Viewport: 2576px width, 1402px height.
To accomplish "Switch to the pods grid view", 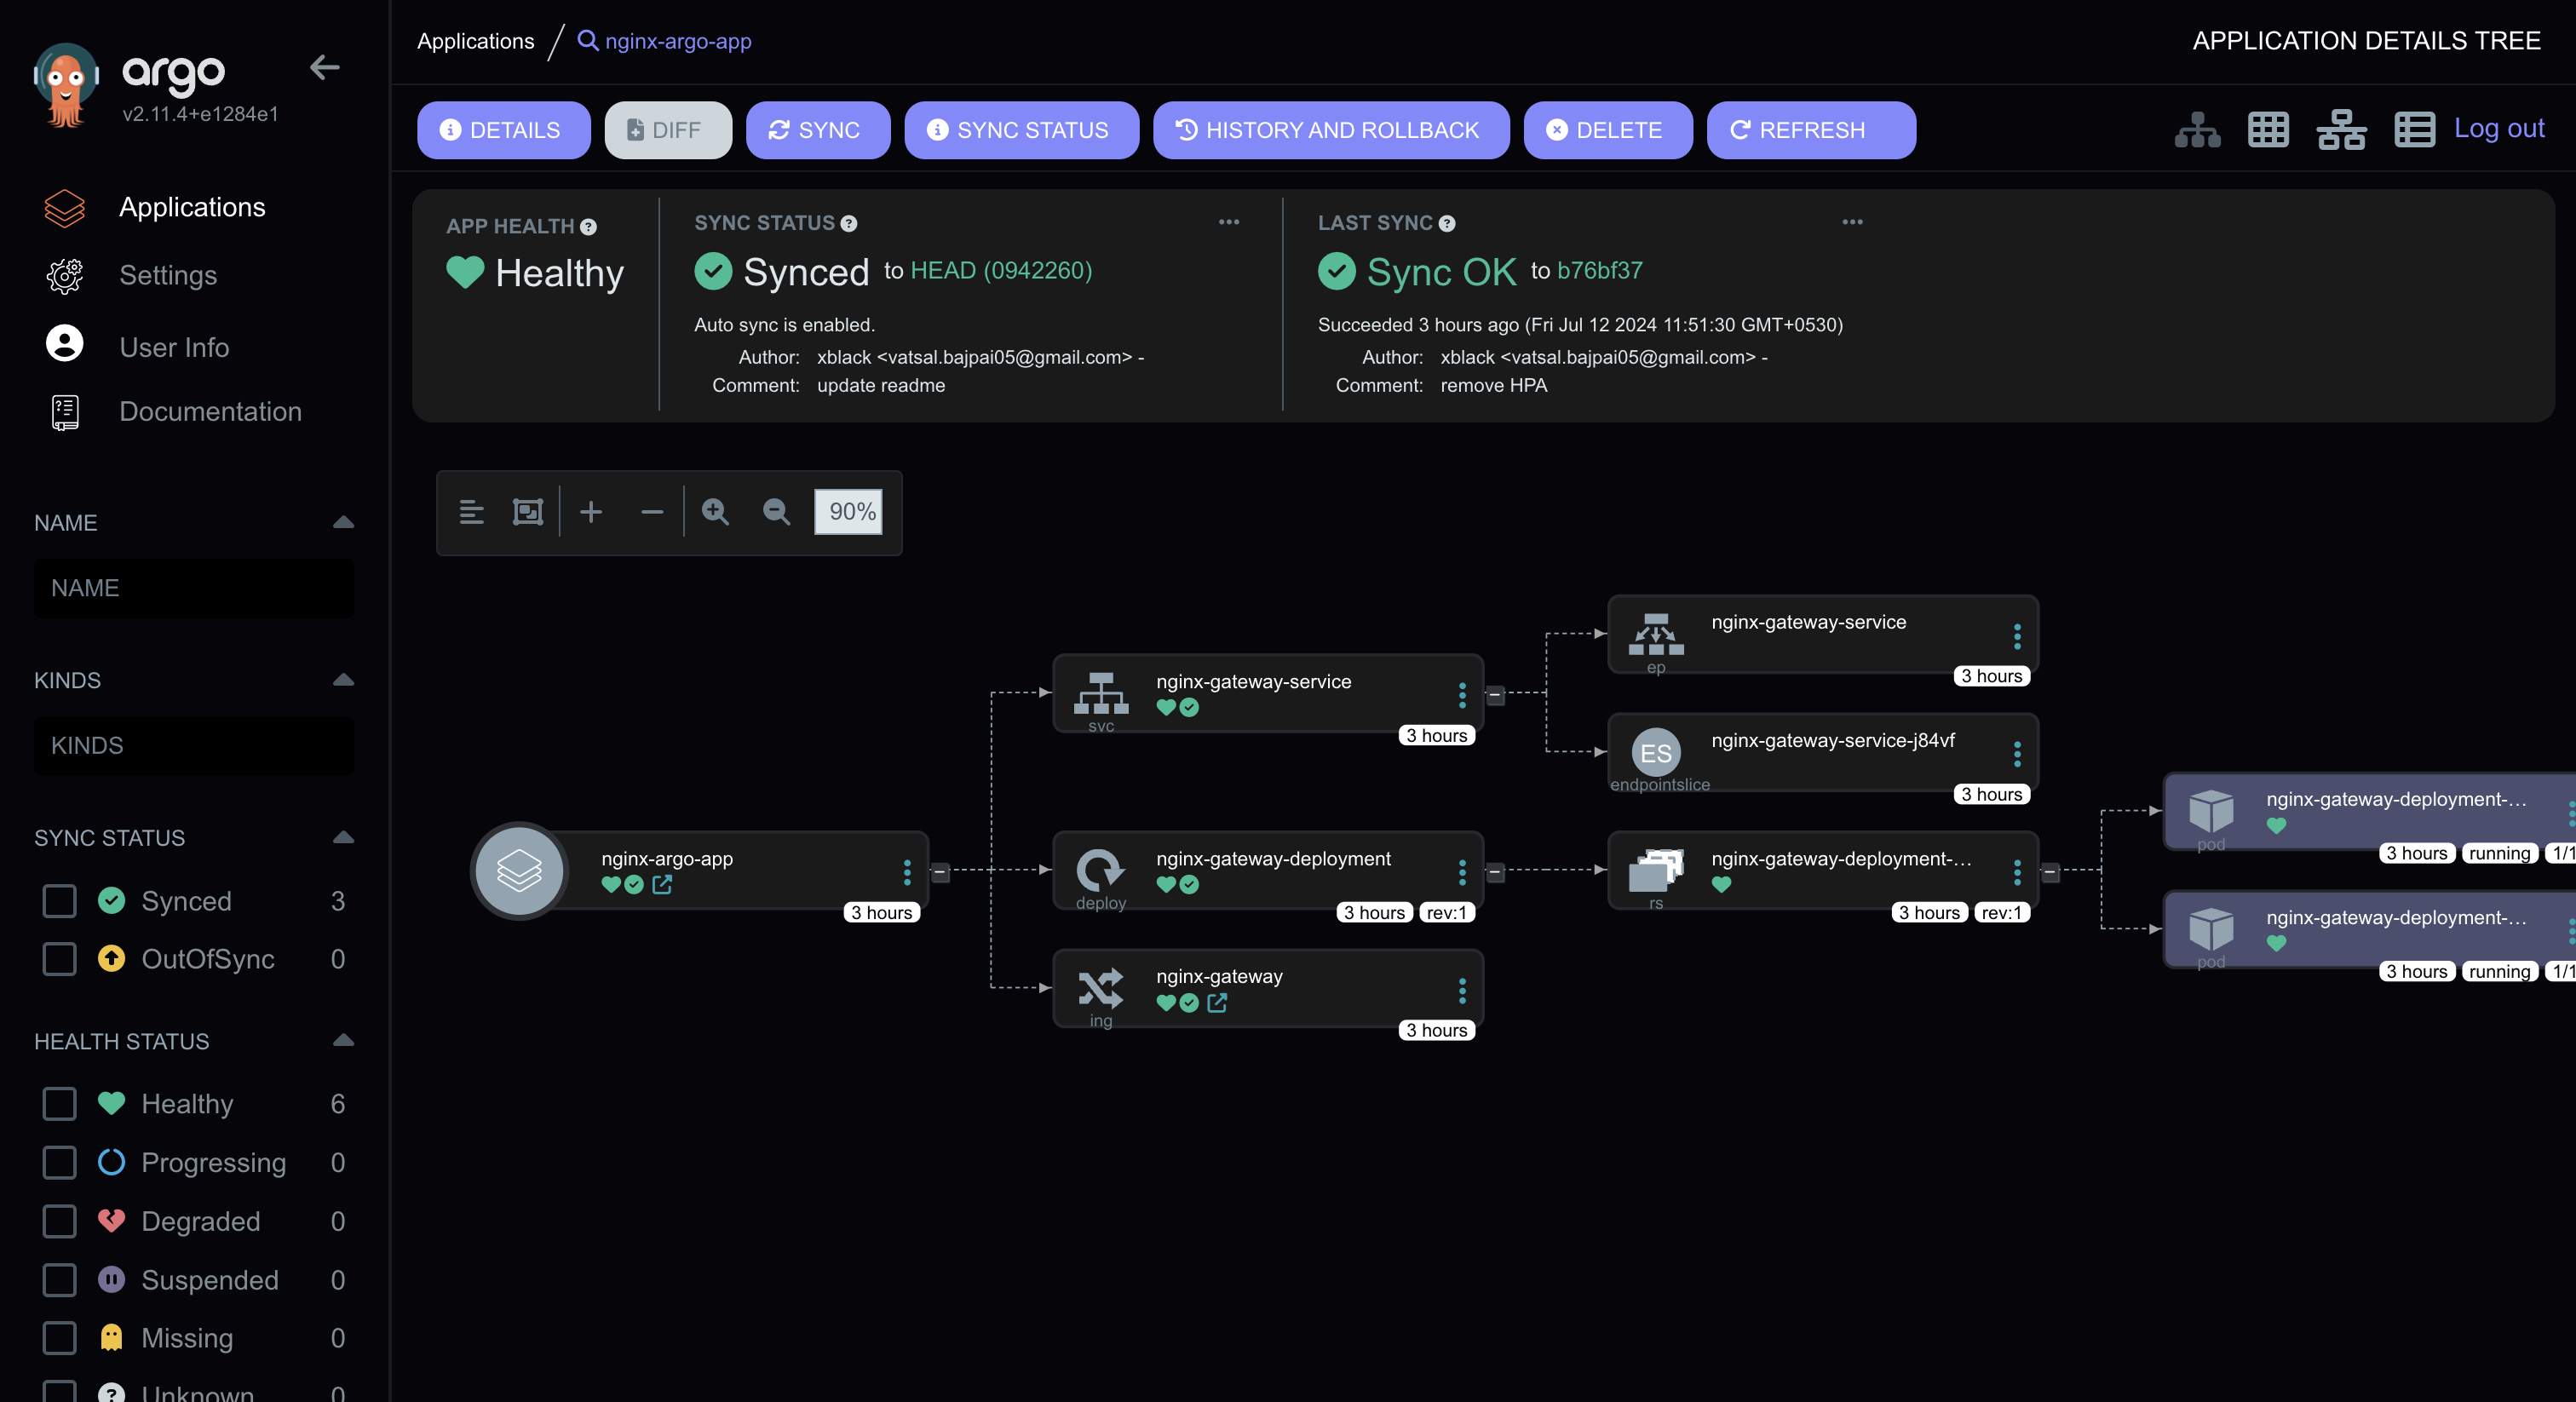I will [x=2269, y=130].
